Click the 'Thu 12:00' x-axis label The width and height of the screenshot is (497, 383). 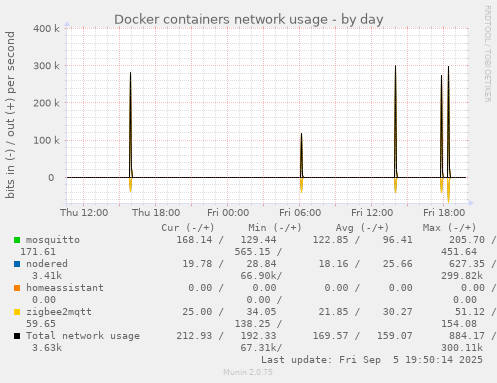[x=84, y=213]
